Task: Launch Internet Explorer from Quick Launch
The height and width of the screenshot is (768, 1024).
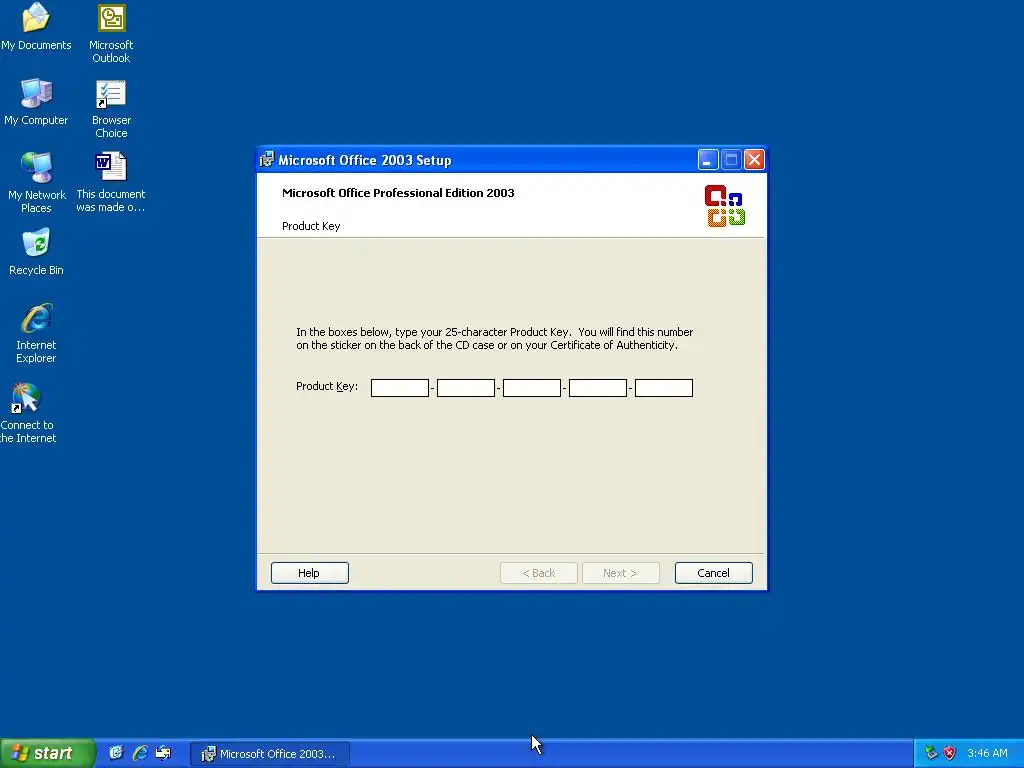Action: 140,753
